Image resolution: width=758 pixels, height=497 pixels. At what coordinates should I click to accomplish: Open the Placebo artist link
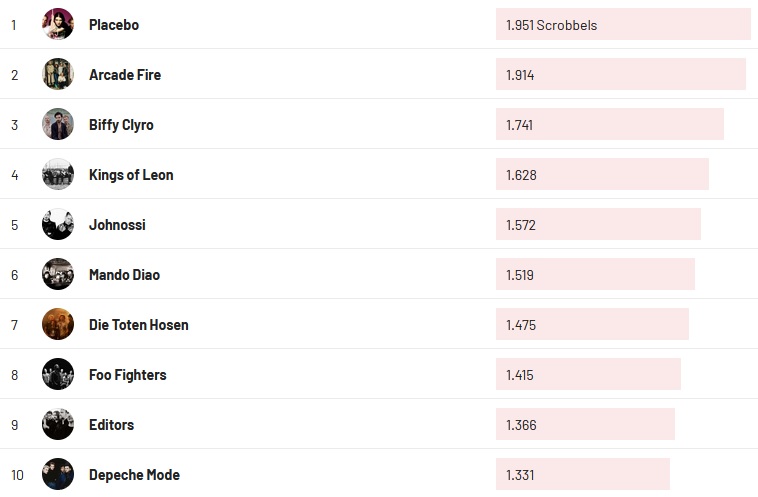pos(114,25)
